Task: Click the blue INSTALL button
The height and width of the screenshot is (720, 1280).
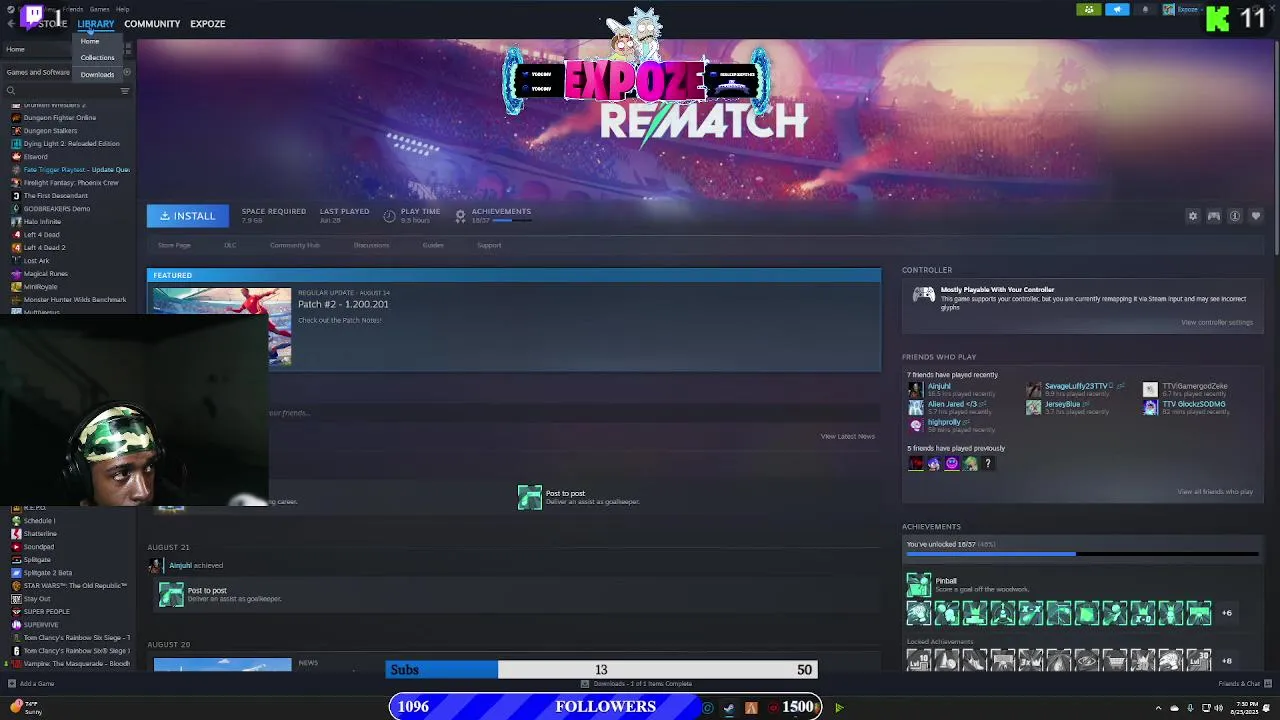Action: pos(188,216)
